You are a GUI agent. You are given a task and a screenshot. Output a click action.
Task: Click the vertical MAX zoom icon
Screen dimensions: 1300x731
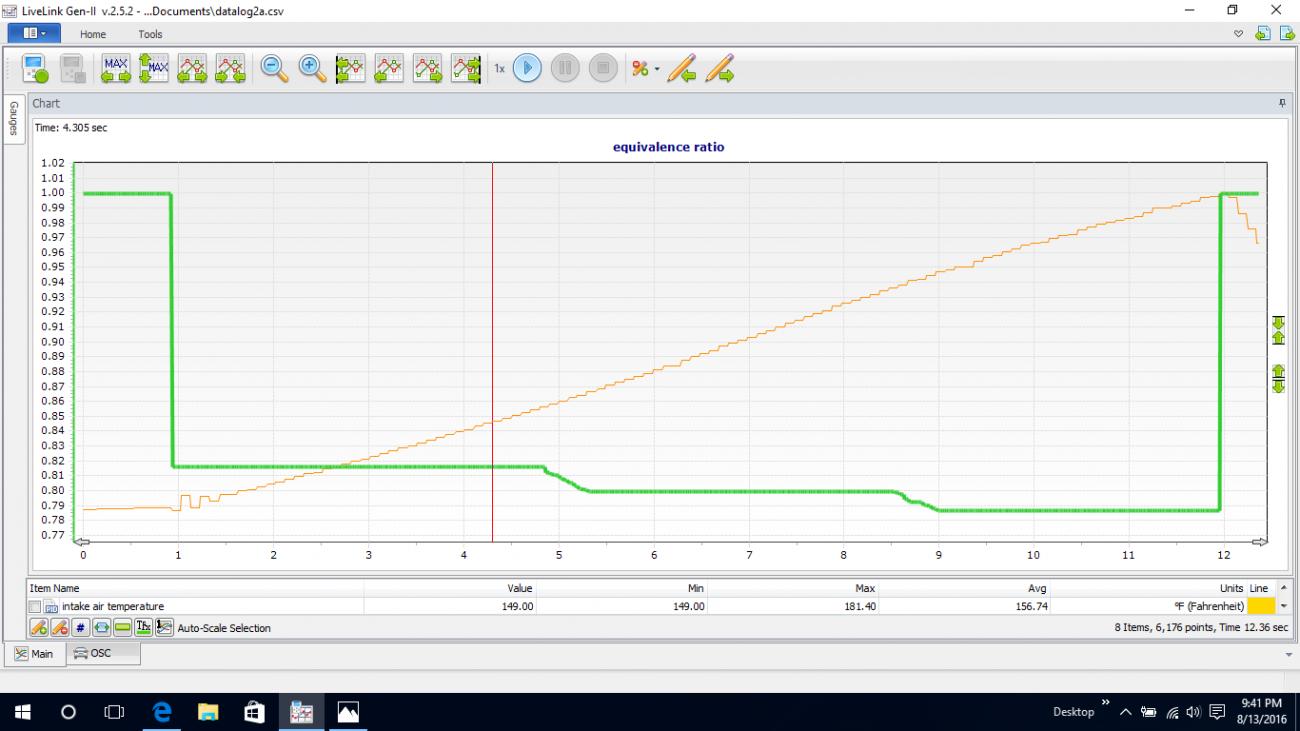coord(153,69)
